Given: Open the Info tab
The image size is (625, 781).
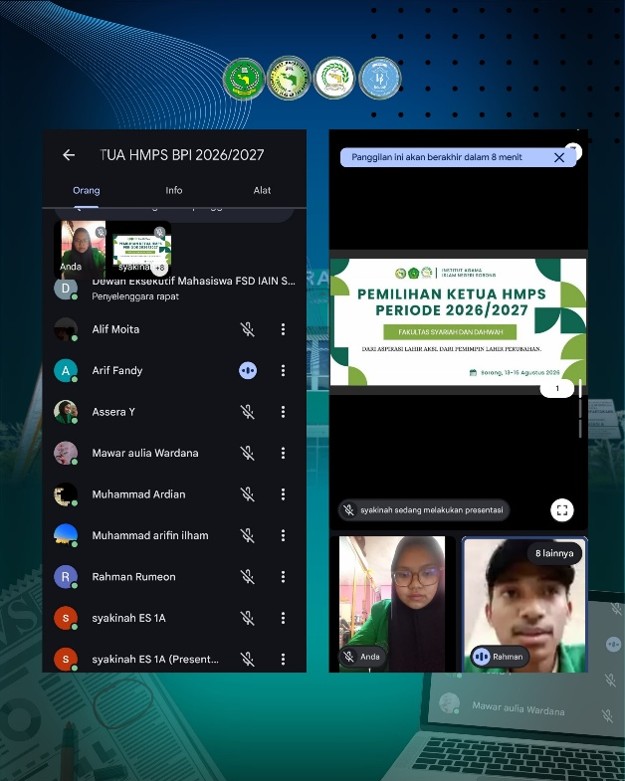Looking at the screenshot, I should click(x=174, y=190).
